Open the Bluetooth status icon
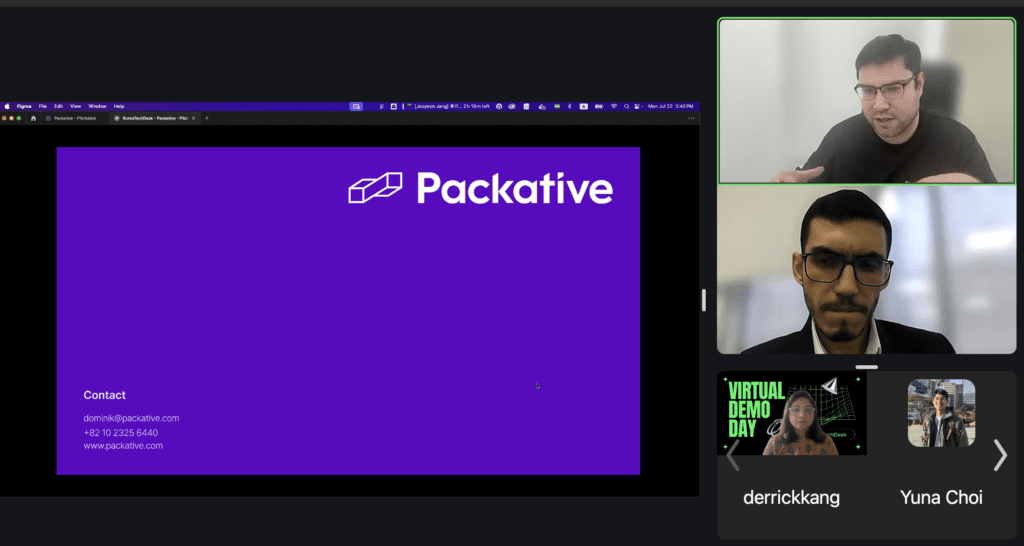This screenshot has width=1024, height=546. [x=569, y=106]
